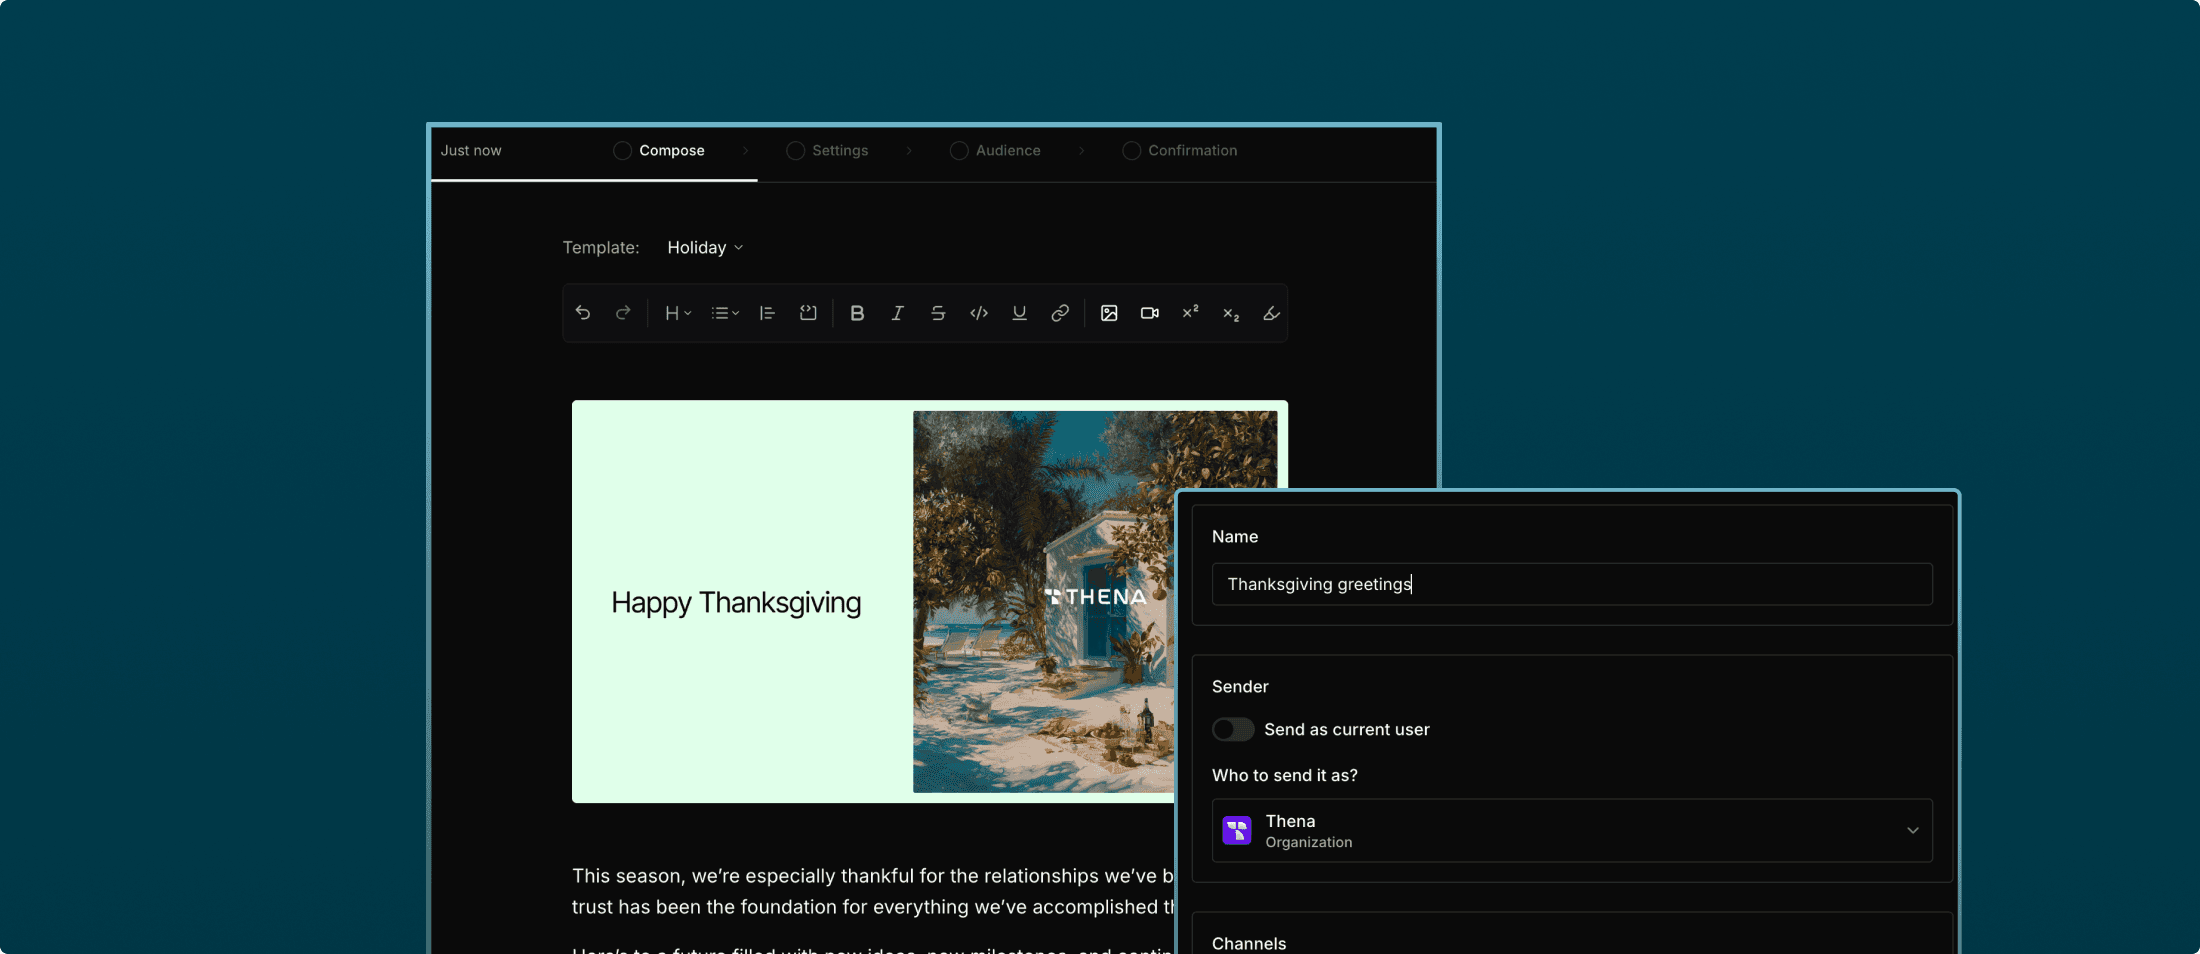The height and width of the screenshot is (954, 2200).
Task: Apply superscript formatting
Action: pos(1190,313)
